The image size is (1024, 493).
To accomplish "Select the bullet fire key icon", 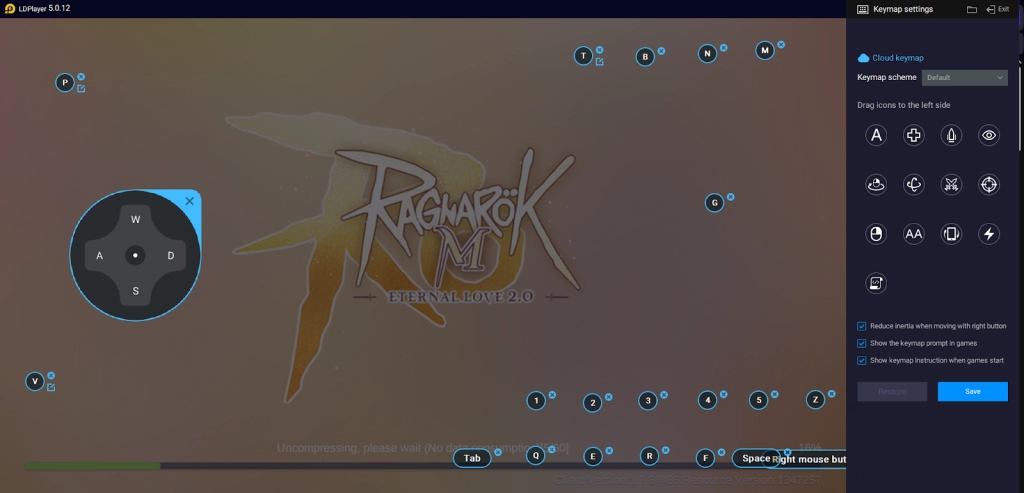I will point(951,136).
